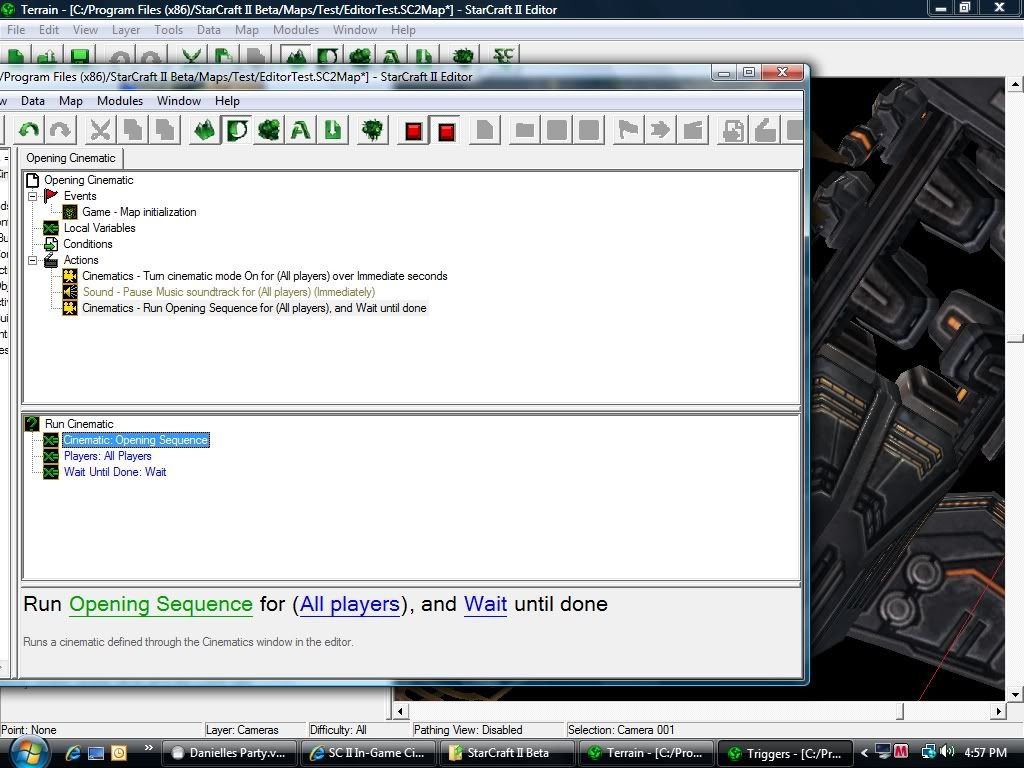Click the Open file icon in Terrain window toolbar

click(47, 56)
